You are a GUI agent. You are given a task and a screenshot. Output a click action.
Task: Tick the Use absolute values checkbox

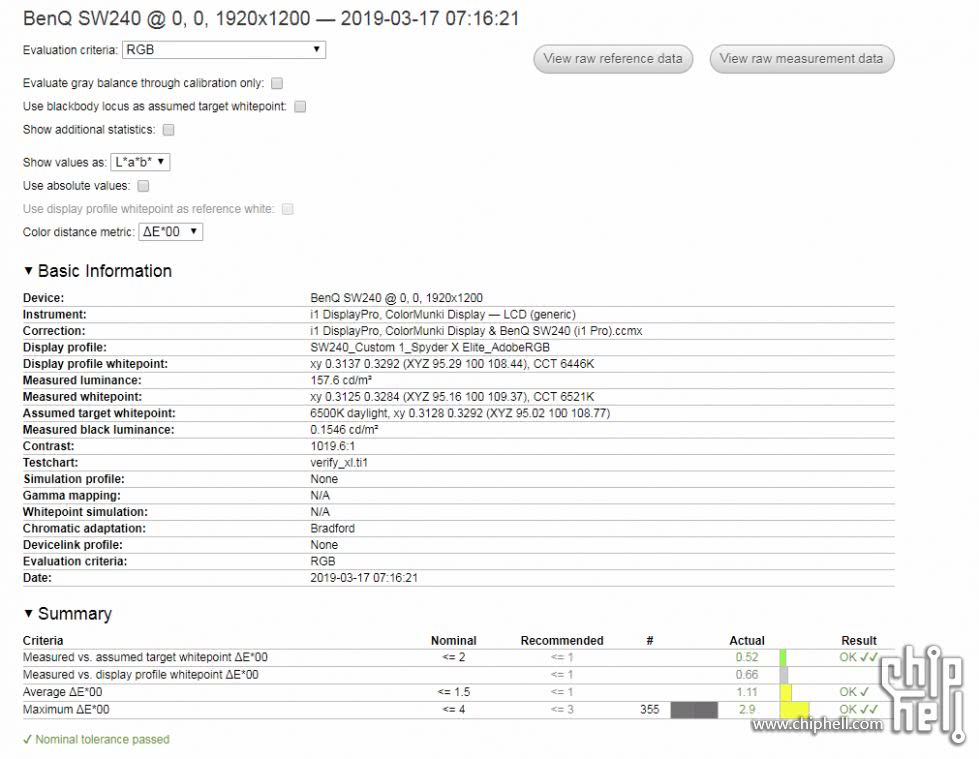coord(144,185)
